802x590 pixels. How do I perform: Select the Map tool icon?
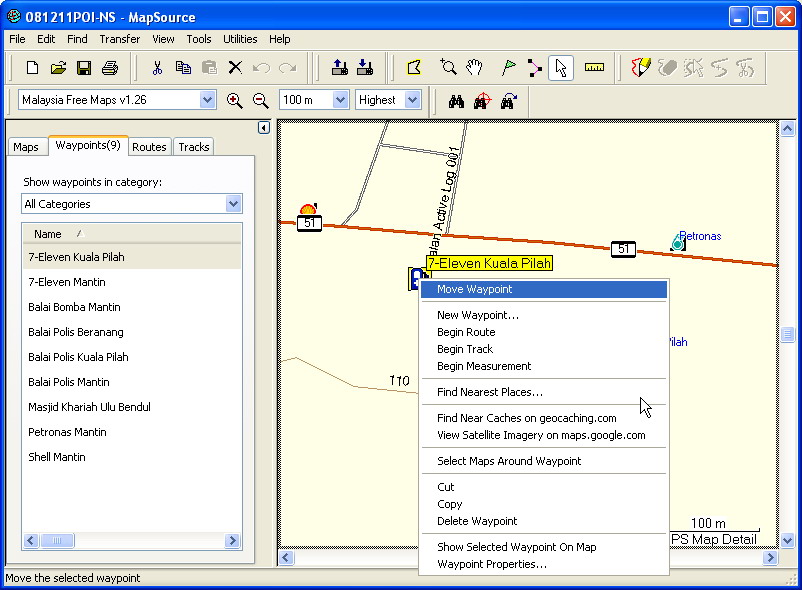coord(414,67)
